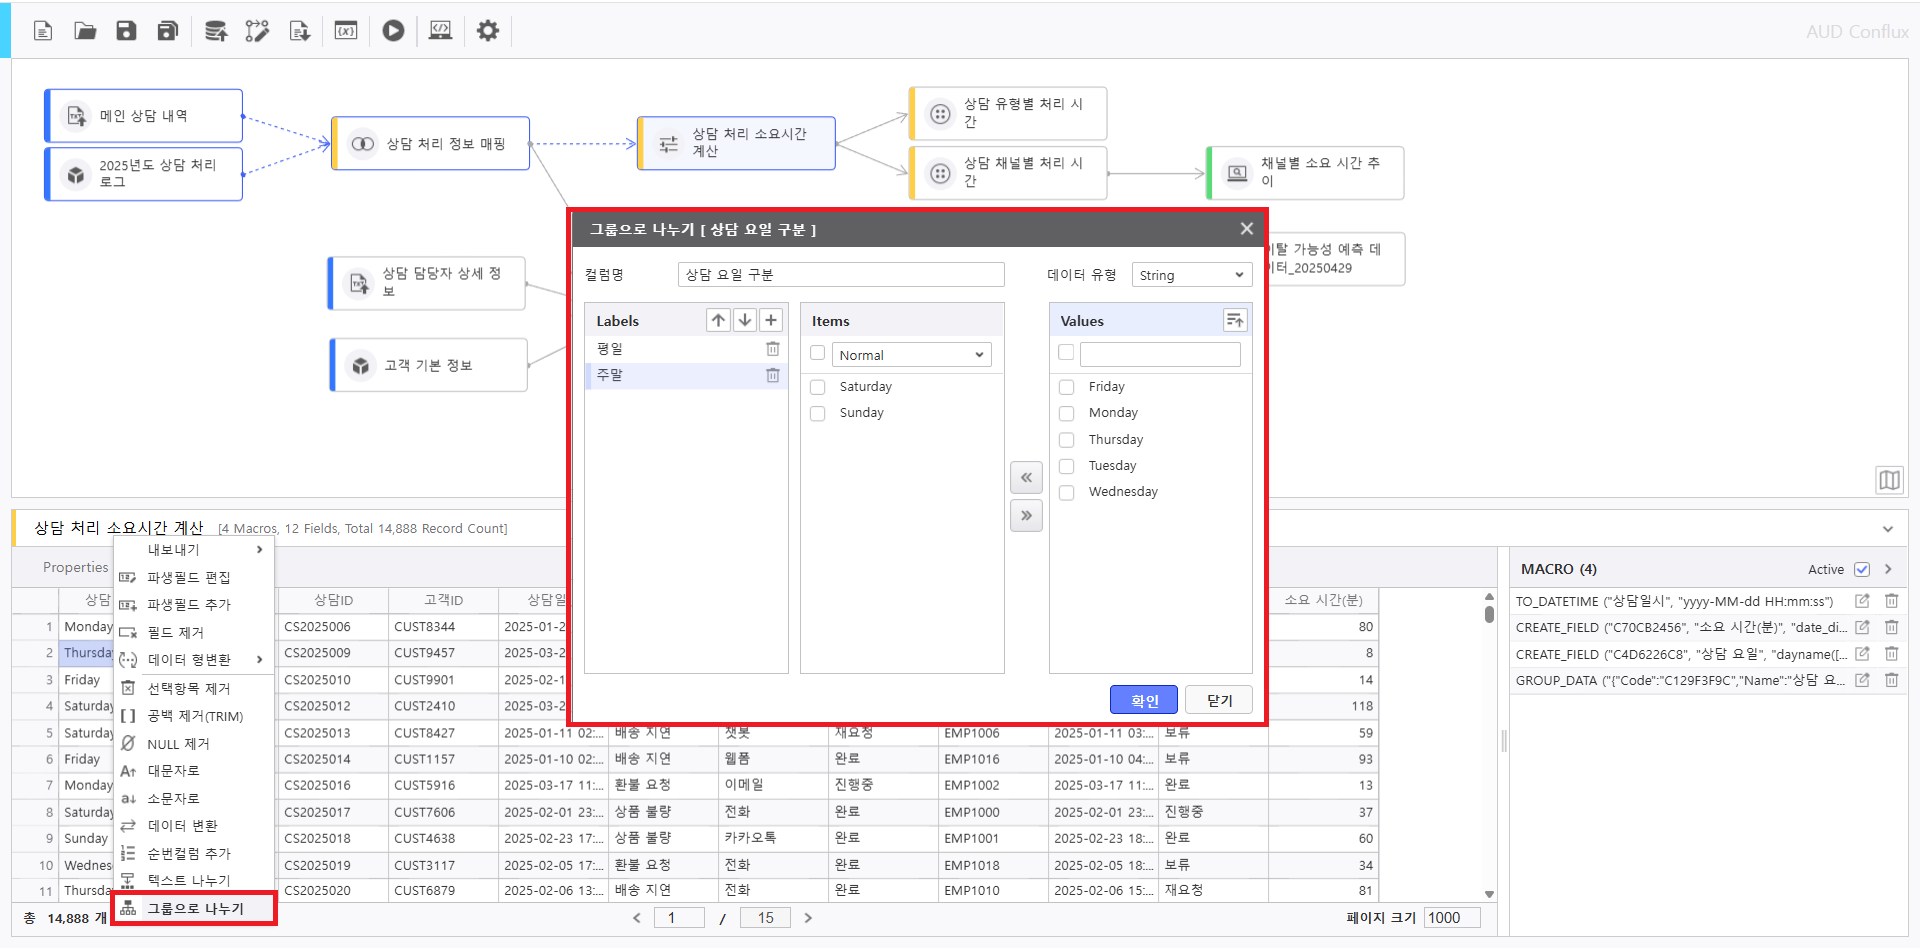Click the 컬럼명 text field
Viewport: 1920px width, 948px height.
pyautogui.click(x=840, y=275)
